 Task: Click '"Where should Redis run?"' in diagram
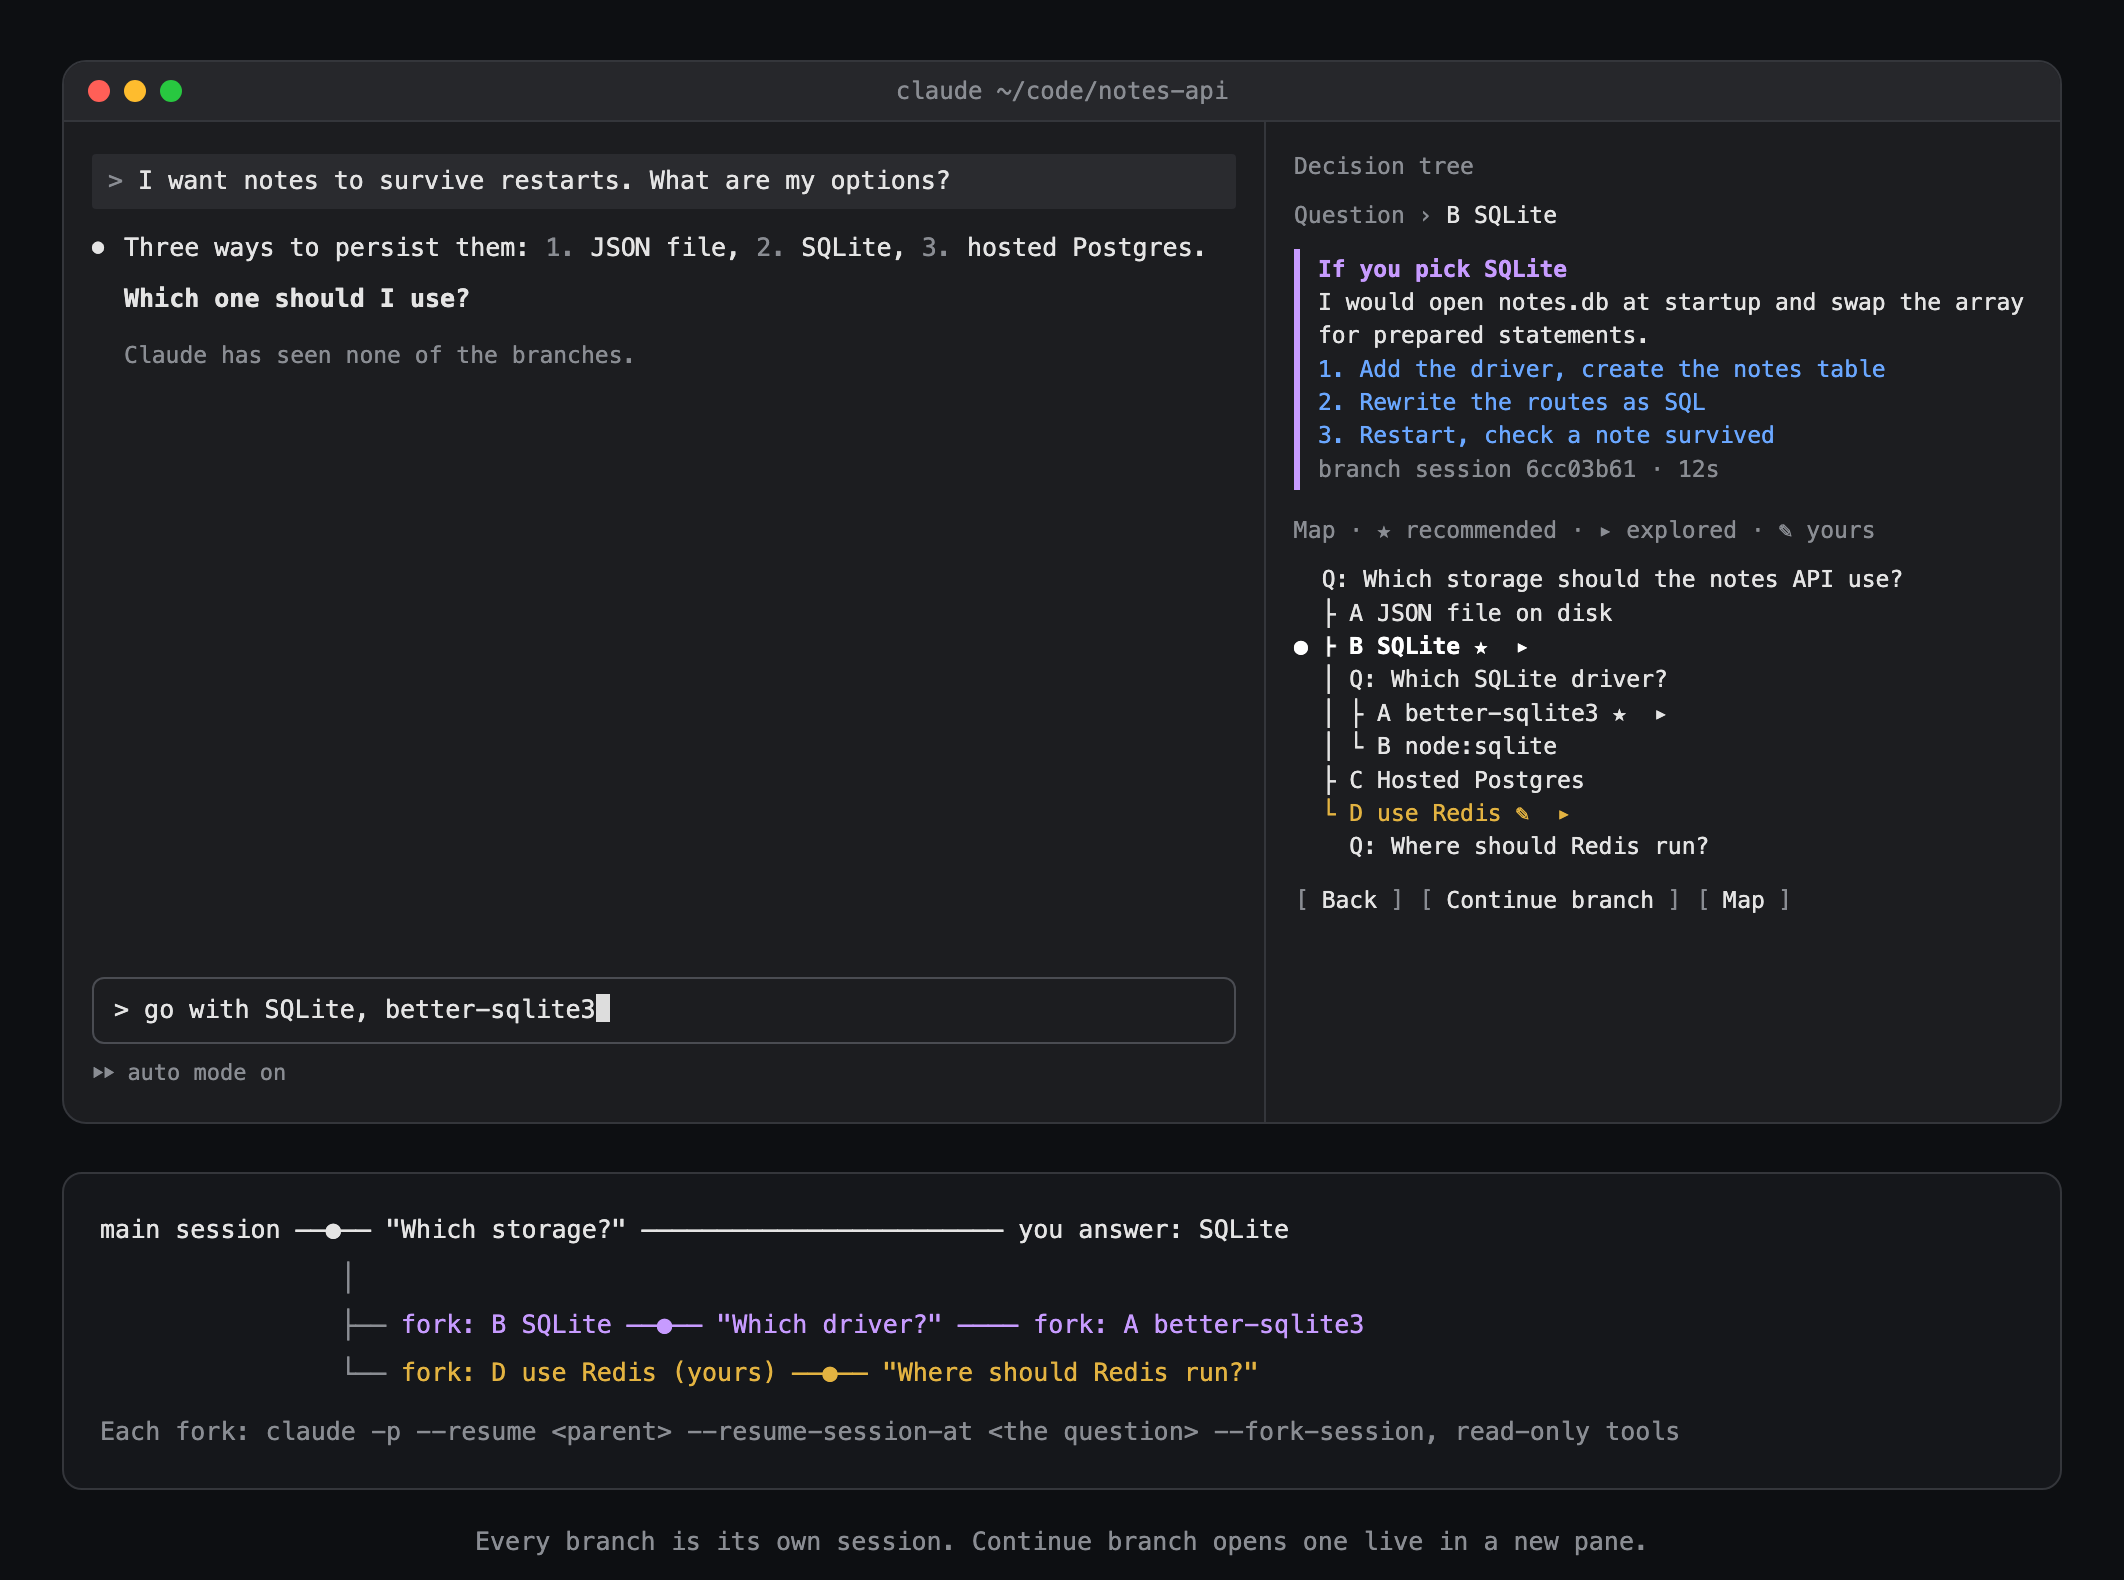click(x=1069, y=1372)
